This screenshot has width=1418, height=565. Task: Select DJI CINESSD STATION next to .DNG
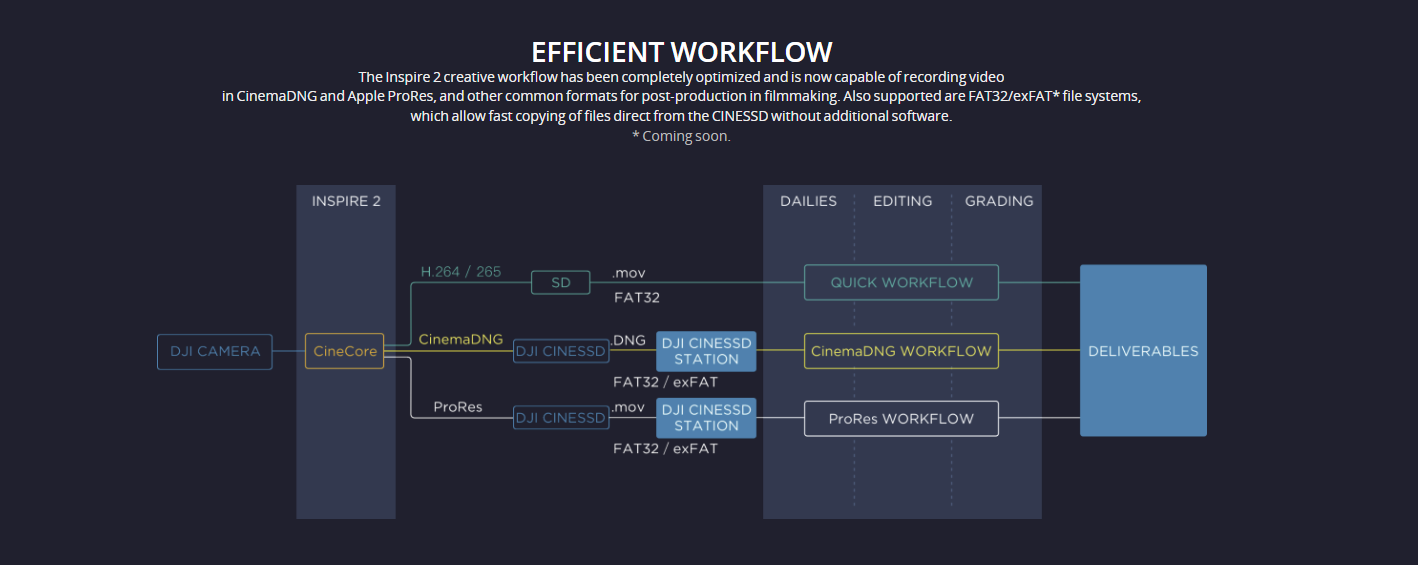coord(706,351)
